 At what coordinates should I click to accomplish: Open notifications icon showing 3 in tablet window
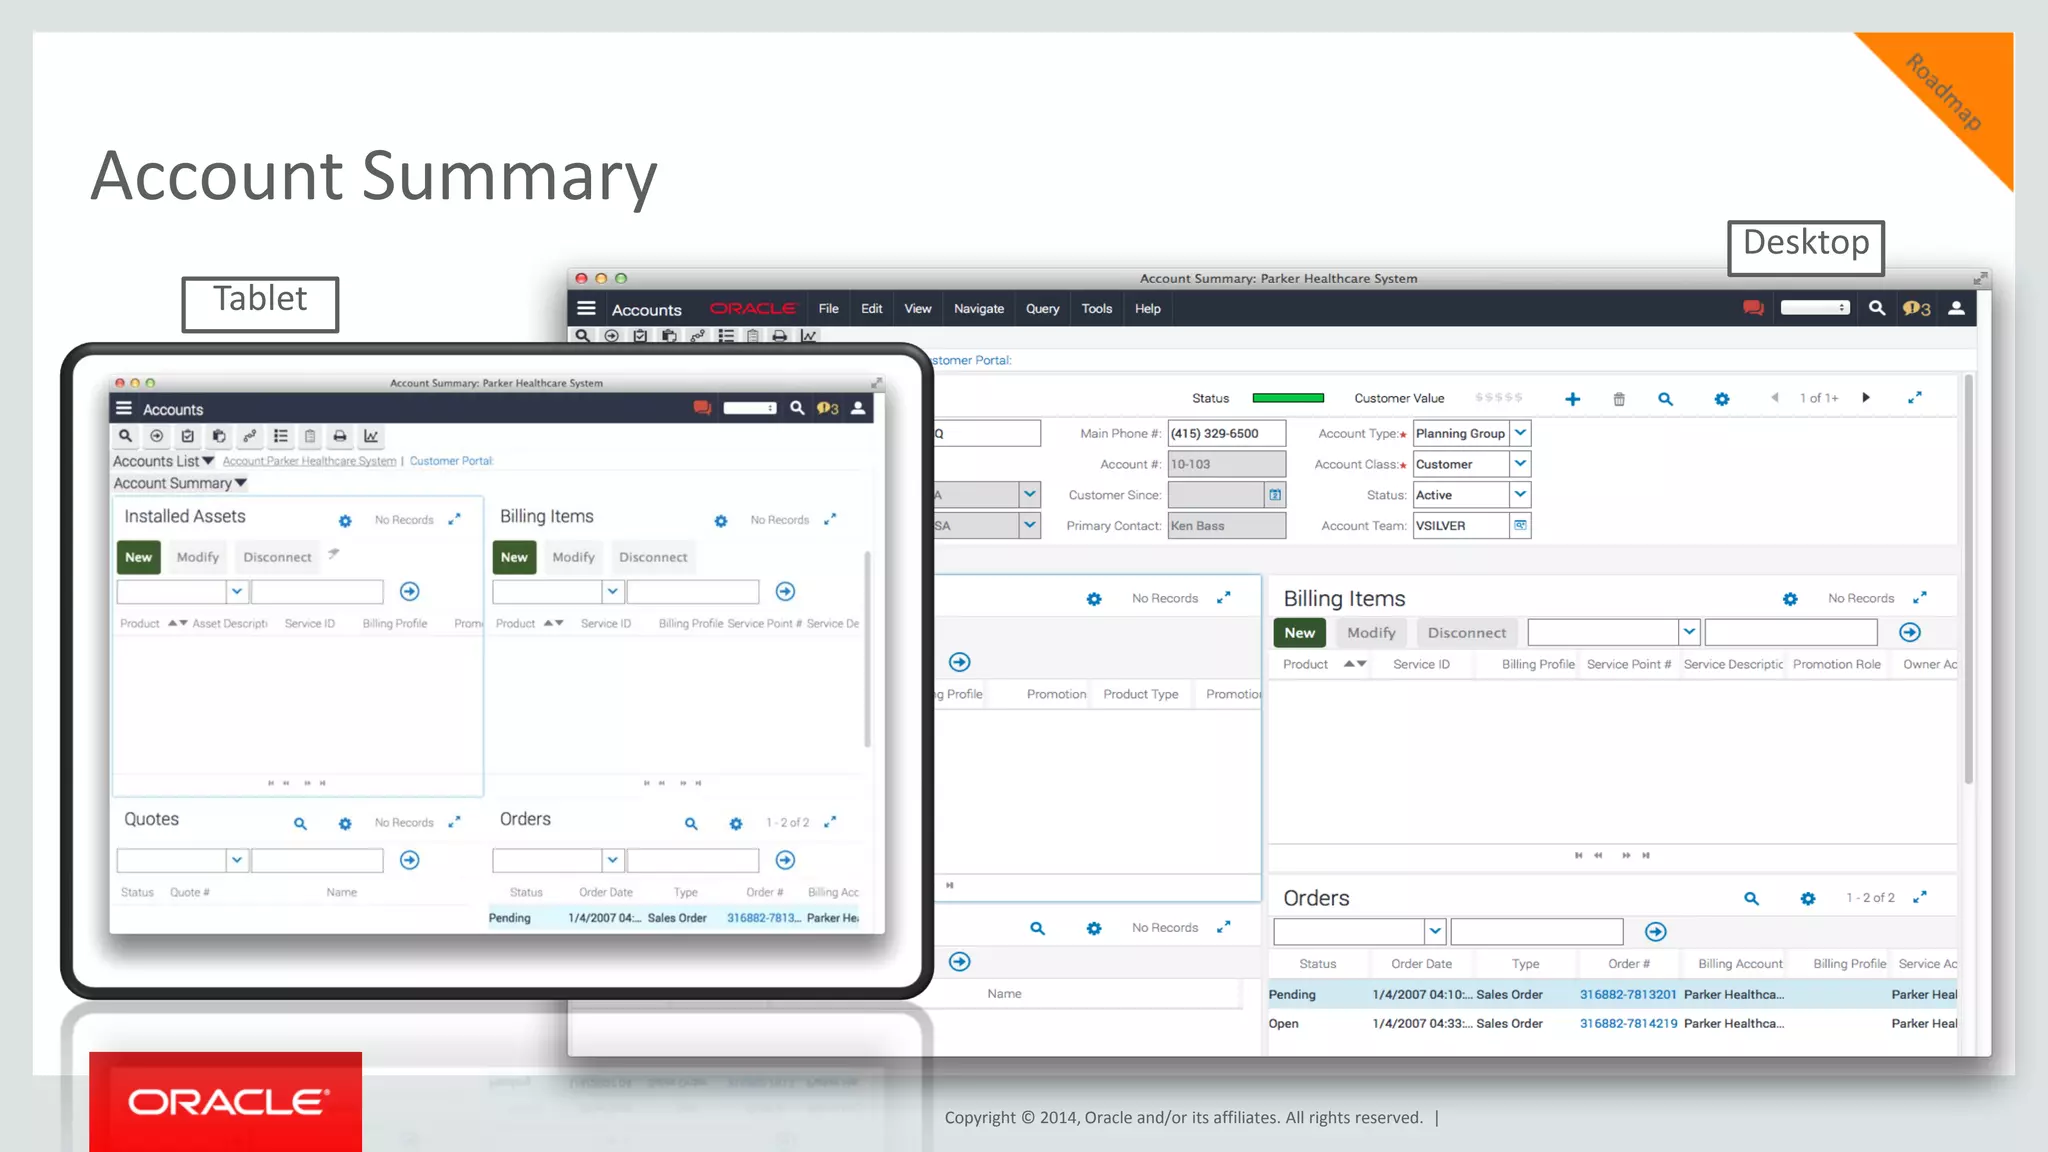point(827,408)
